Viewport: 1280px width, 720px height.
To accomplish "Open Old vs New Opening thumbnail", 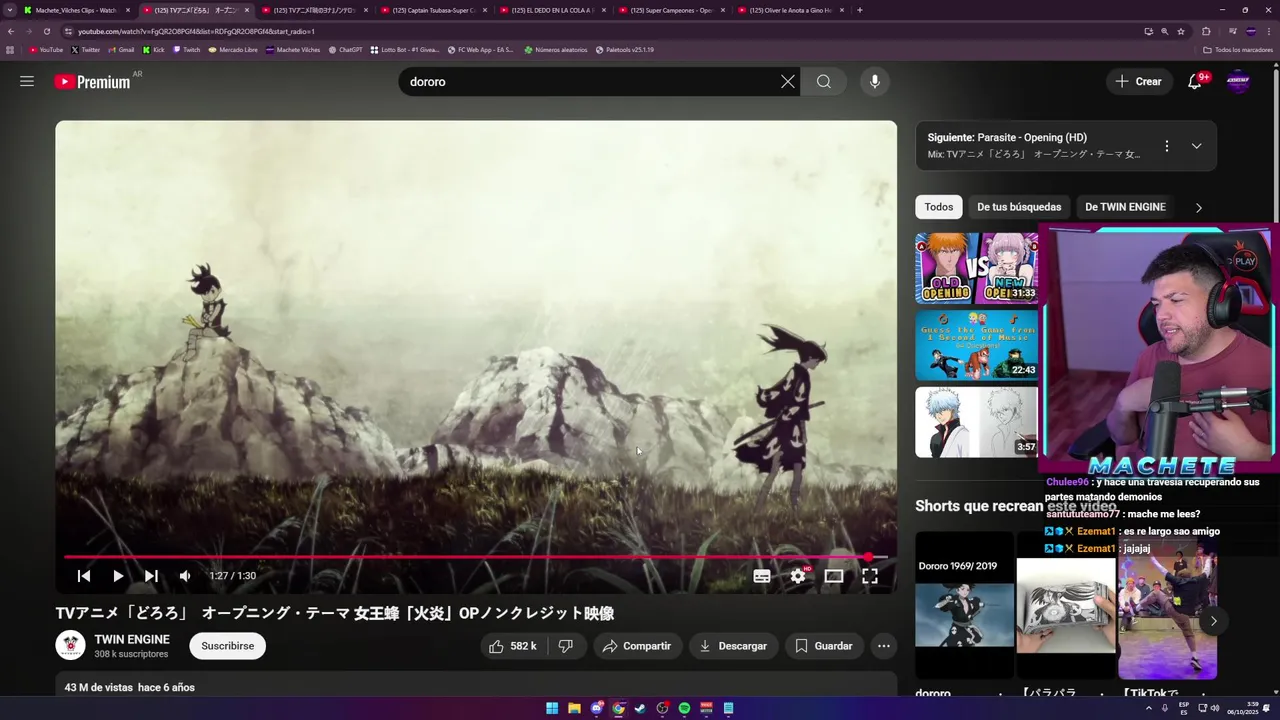I will pyautogui.click(x=976, y=268).
